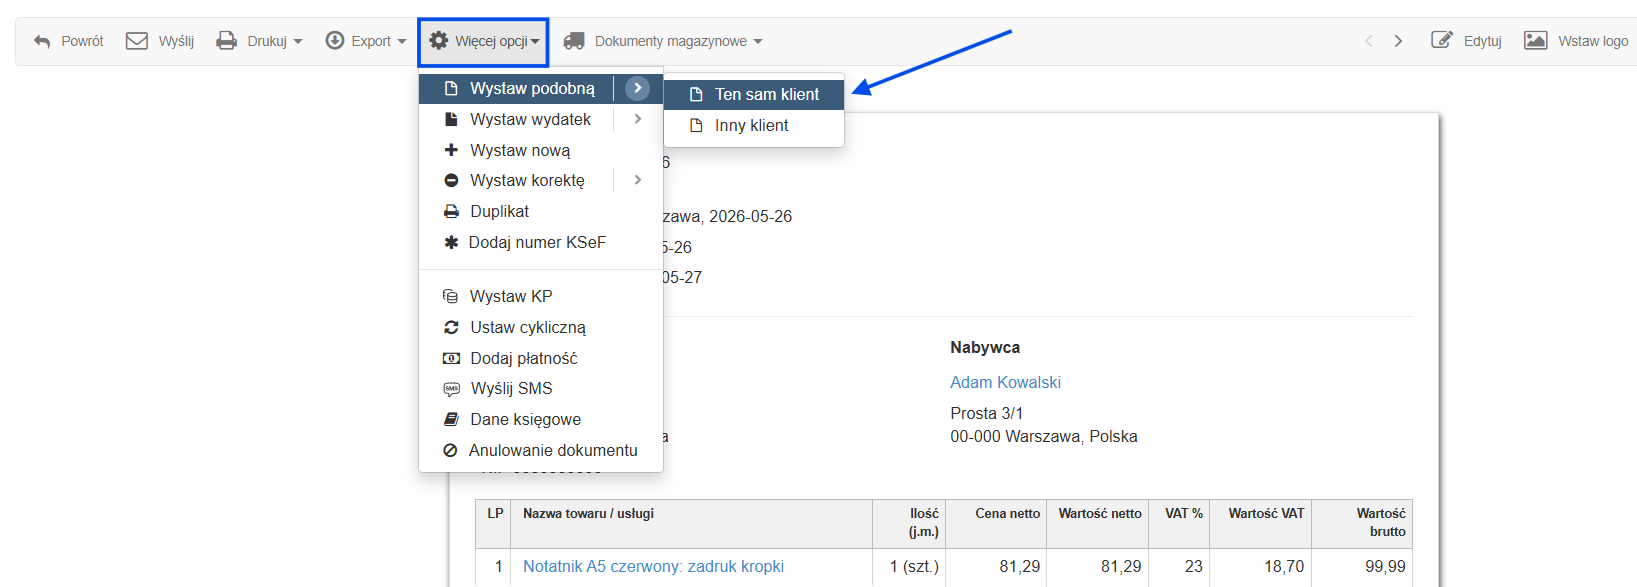
Task: Click the coins icon beside Wystaw KP
Action: [451, 296]
